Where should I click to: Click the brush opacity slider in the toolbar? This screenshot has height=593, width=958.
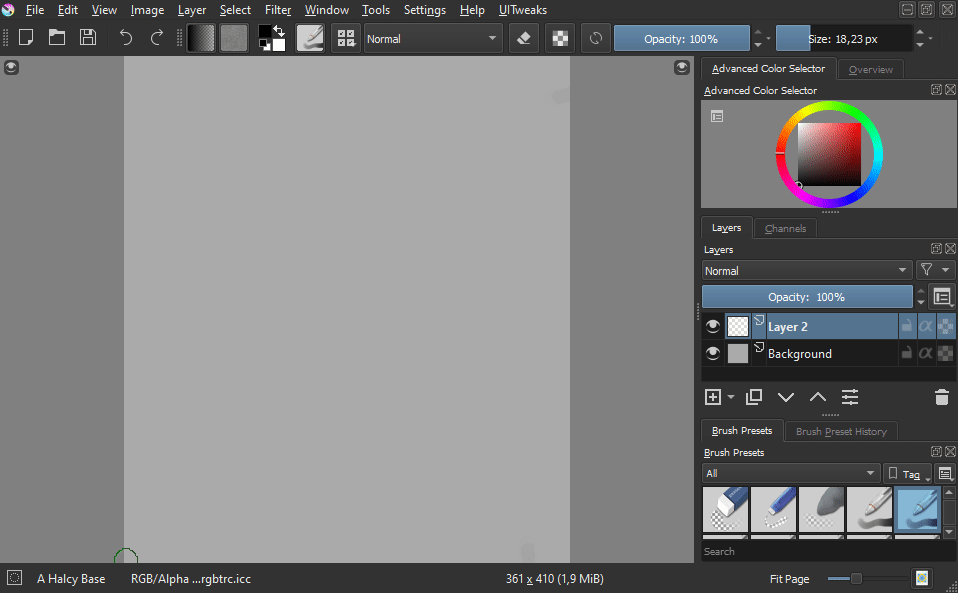[681, 39]
